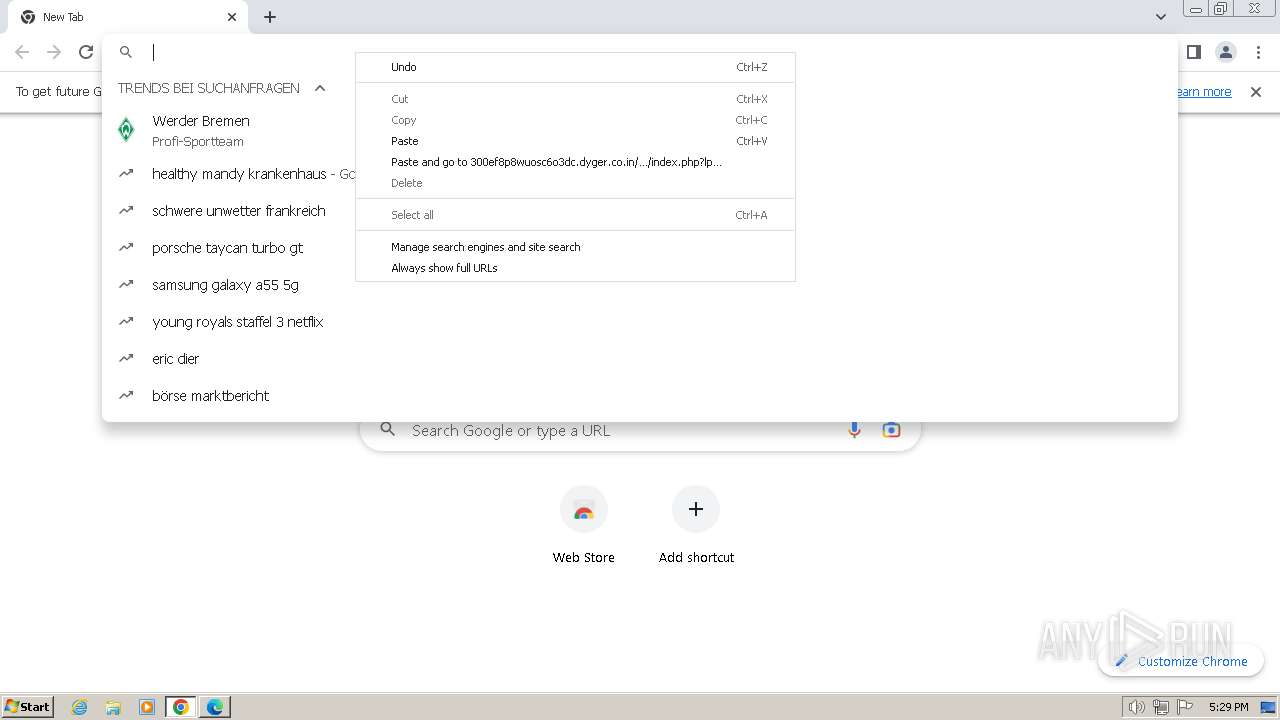This screenshot has width=1280, height=720.
Task: Open Google Lens image search
Action: 891,430
